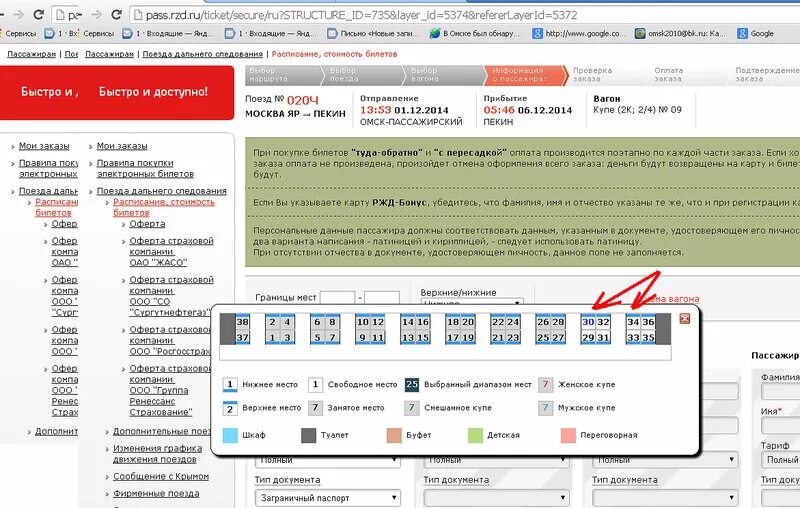Image resolution: width=800 pixels, height=508 pixels.
Task: Pick seat 31 in the carriage map
Action: 603,337
